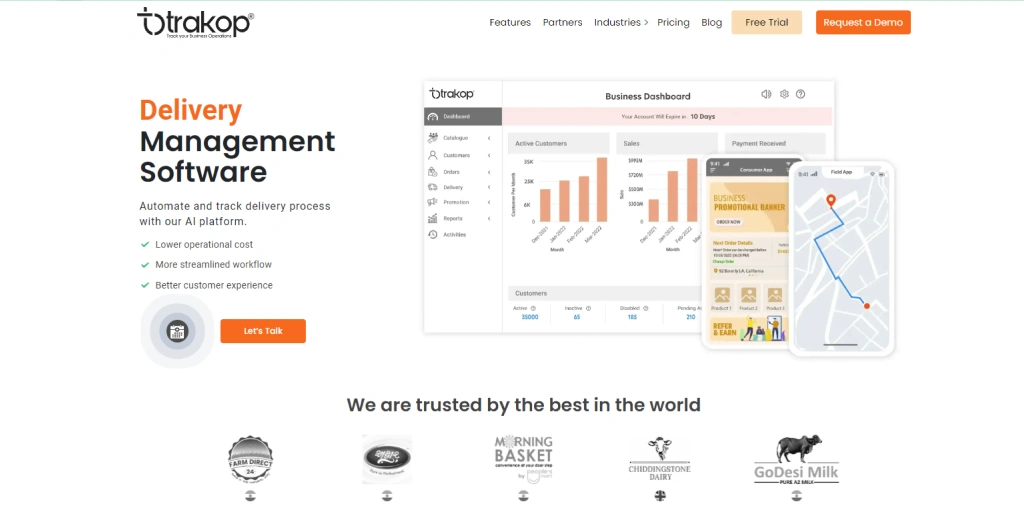Click the flag icon under GoDesi Milk

click(x=796, y=496)
